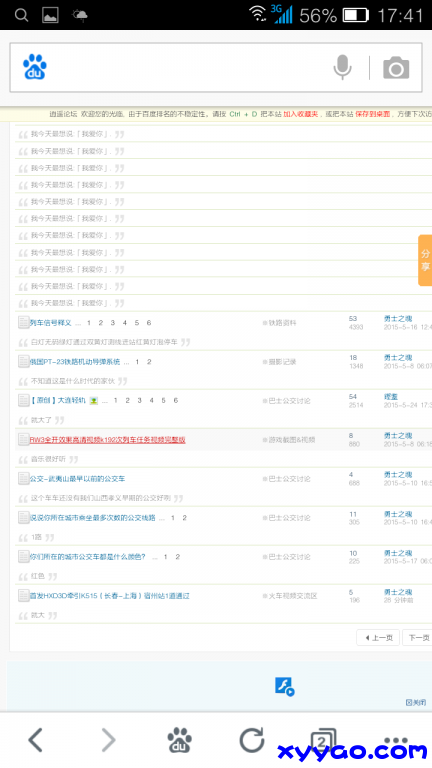
Task: Start voice search with the microphone icon
Action: pyautogui.click(x=342, y=67)
